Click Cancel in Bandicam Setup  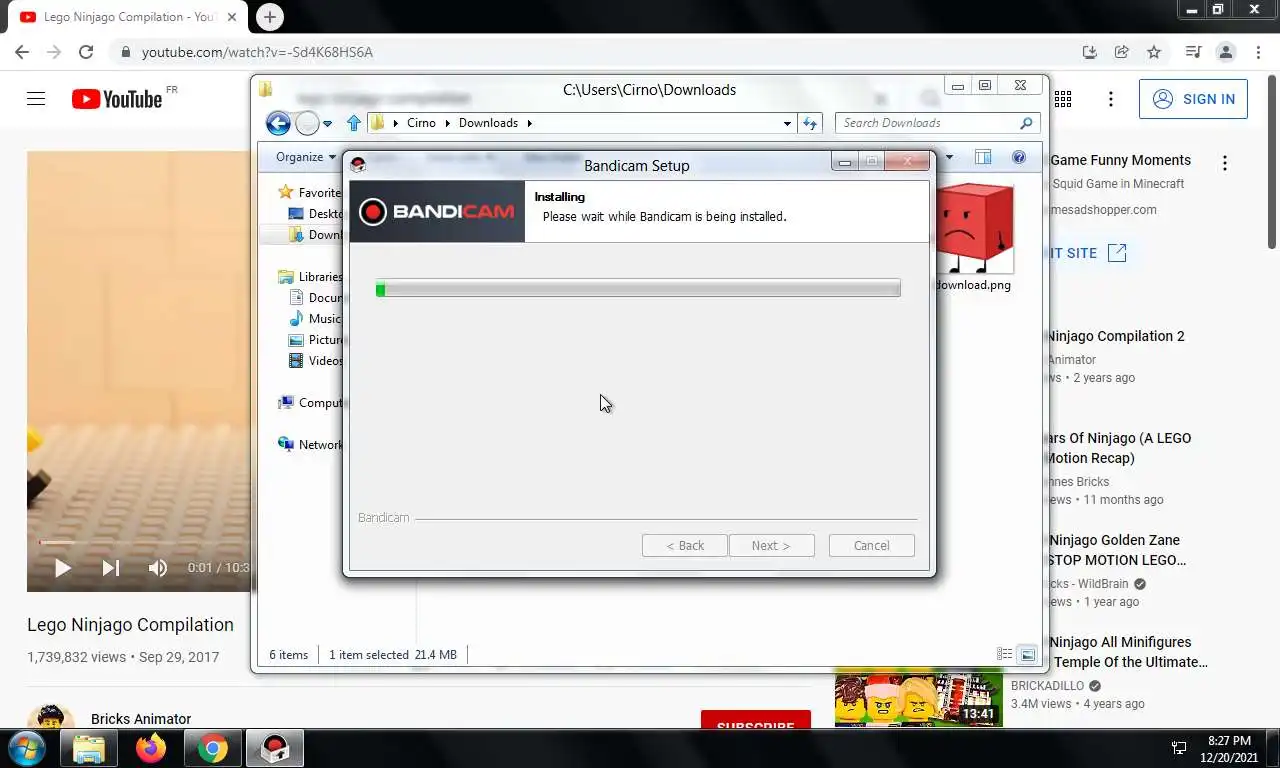(871, 545)
